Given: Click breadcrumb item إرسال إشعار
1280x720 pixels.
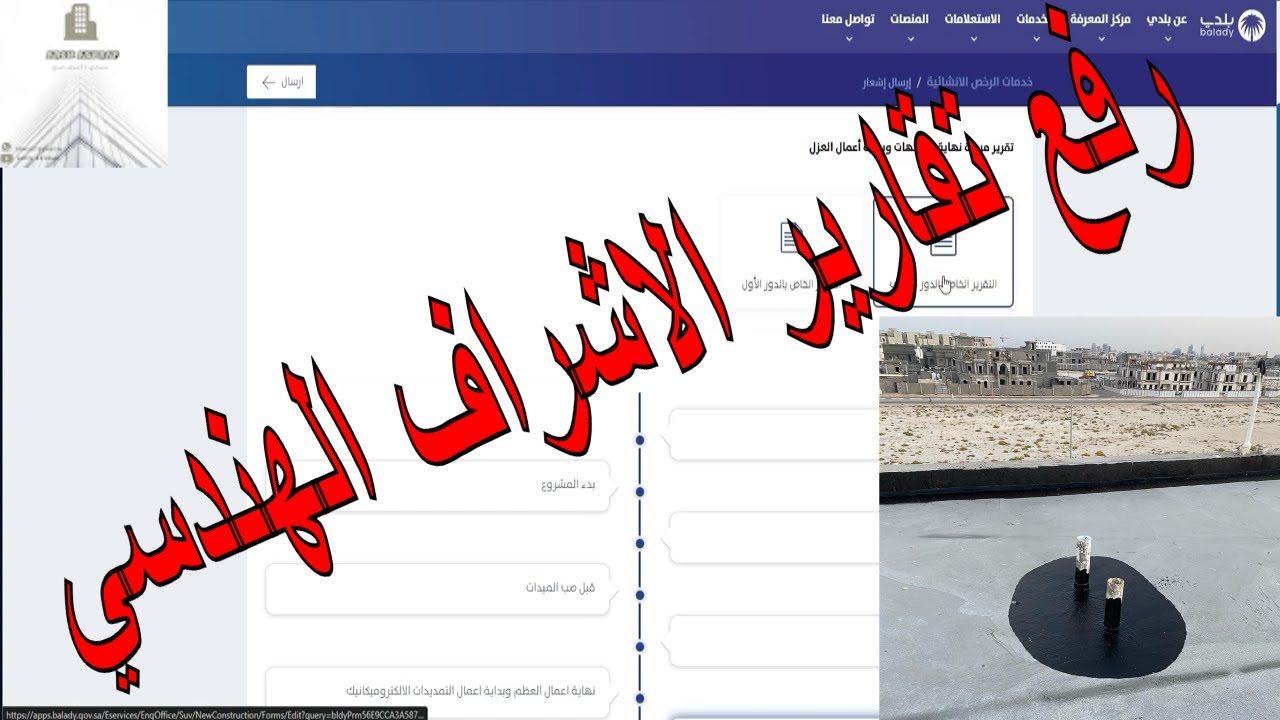Looking at the screenshot, I should (887, 82).
